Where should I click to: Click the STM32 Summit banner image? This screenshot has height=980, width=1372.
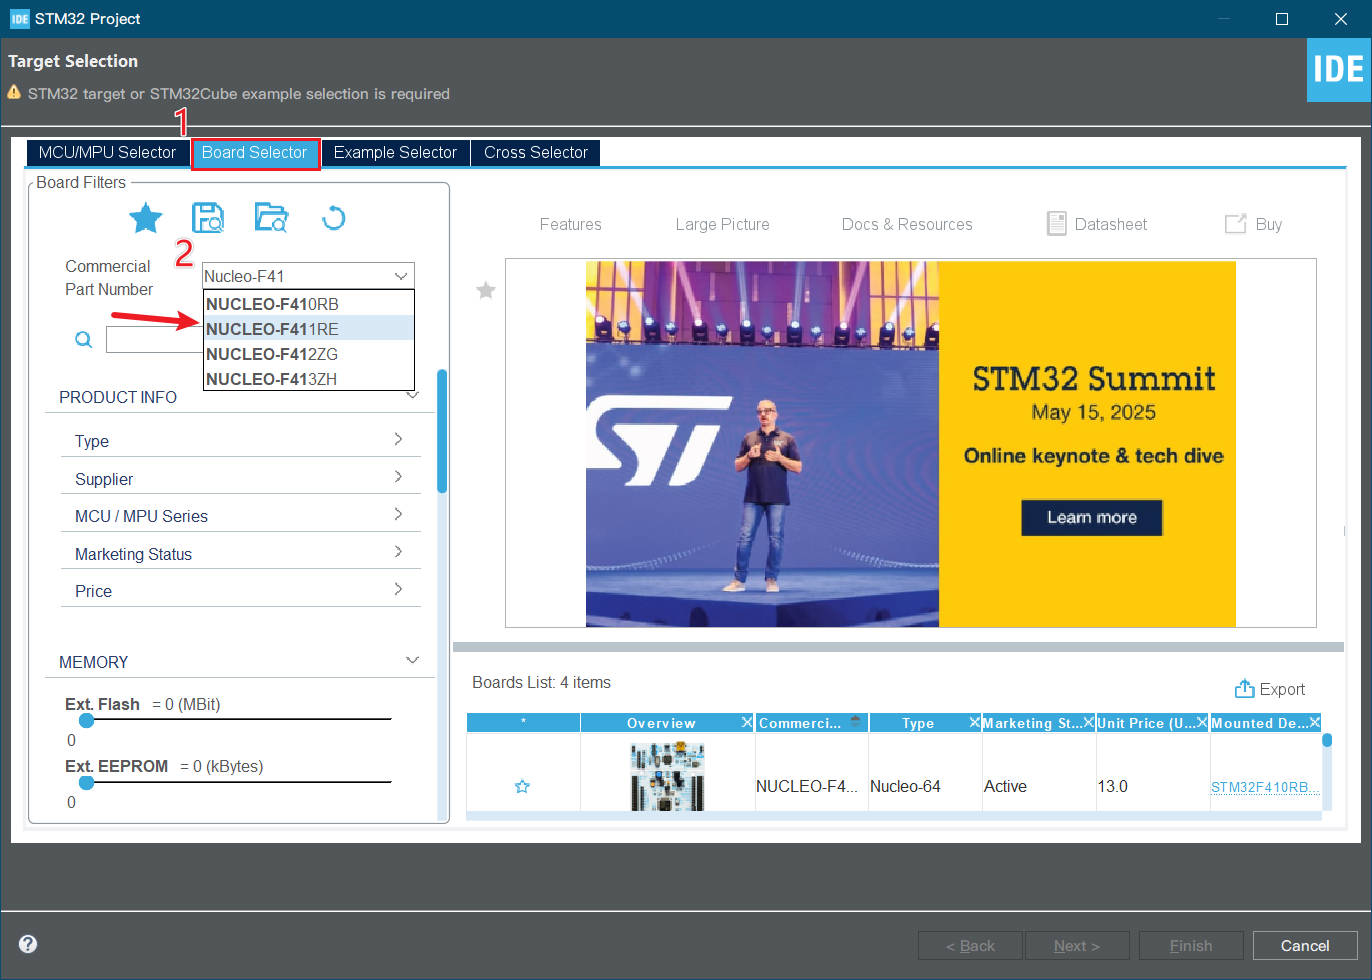[x=910, y=444]
